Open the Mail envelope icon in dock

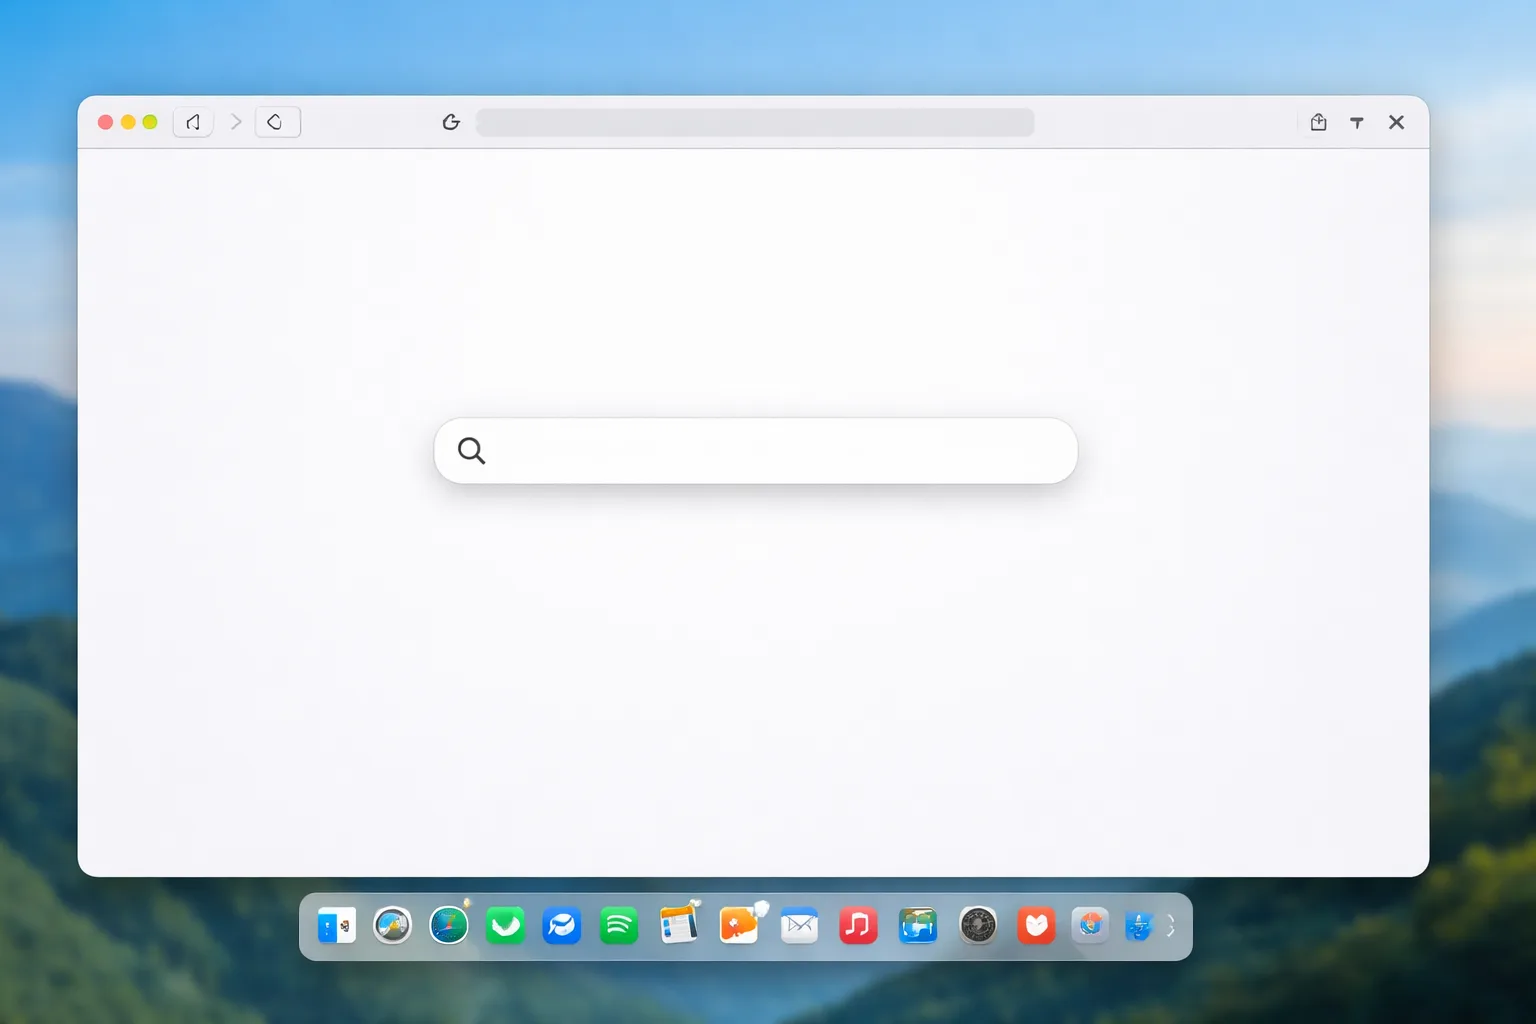click(799, 926)
